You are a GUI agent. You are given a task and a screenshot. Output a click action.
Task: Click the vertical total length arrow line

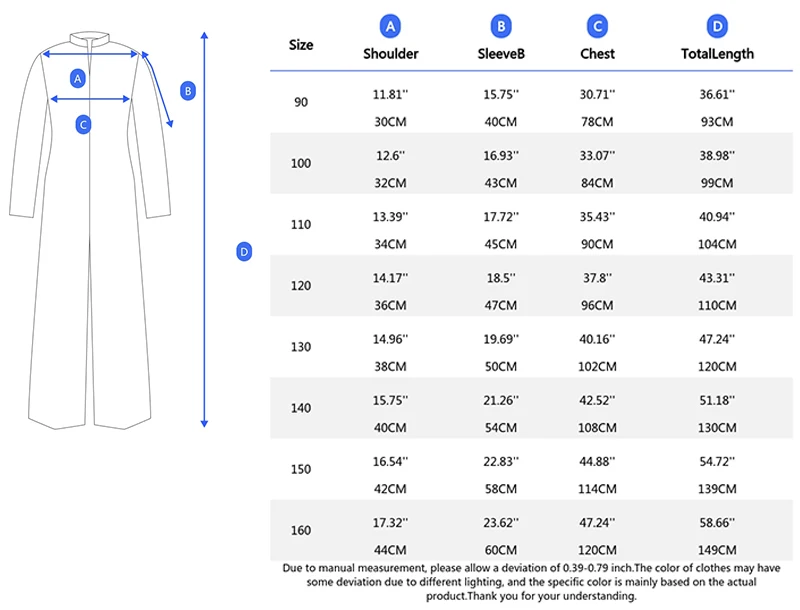(204, 229)
